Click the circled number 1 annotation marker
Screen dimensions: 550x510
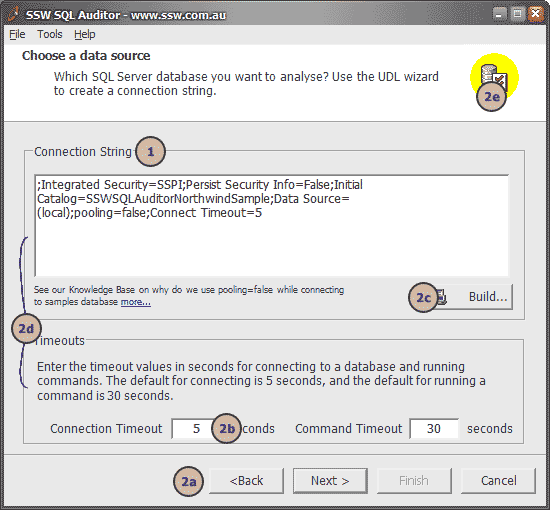tap(150, 152)
